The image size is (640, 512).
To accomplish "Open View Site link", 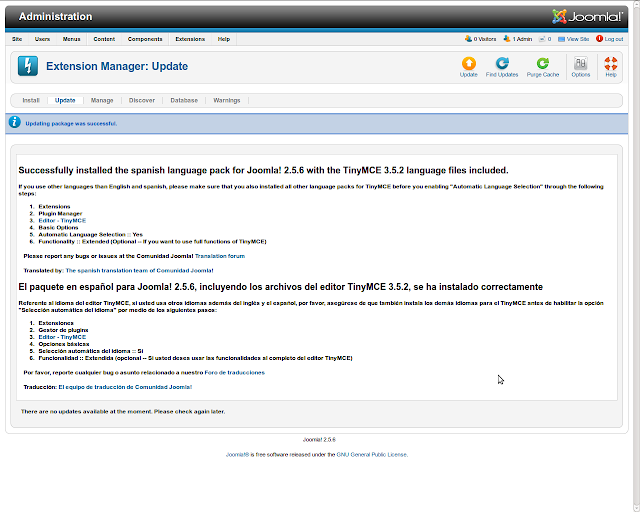I will coord(573,39).
